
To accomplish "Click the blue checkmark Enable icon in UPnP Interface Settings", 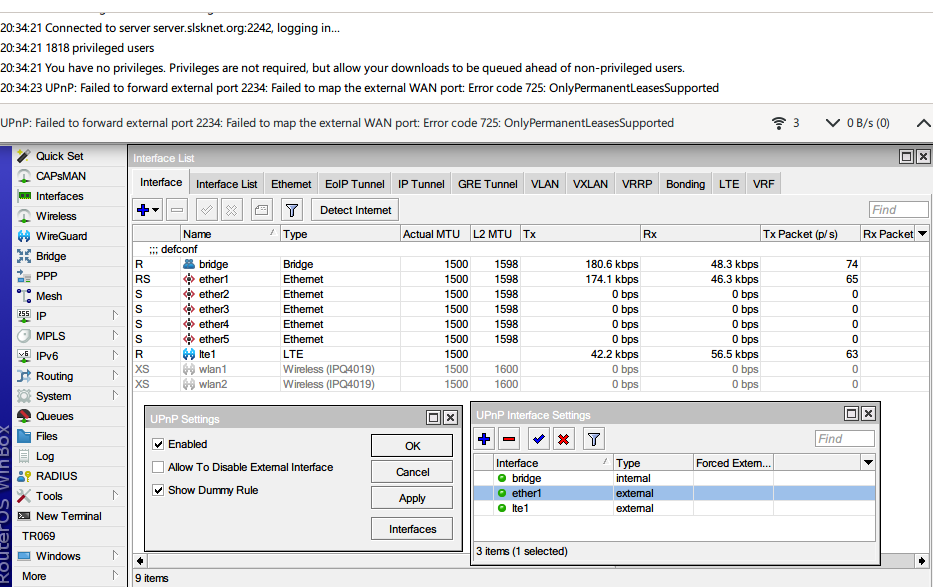I will pyautogui.click(x=538, y=439).
